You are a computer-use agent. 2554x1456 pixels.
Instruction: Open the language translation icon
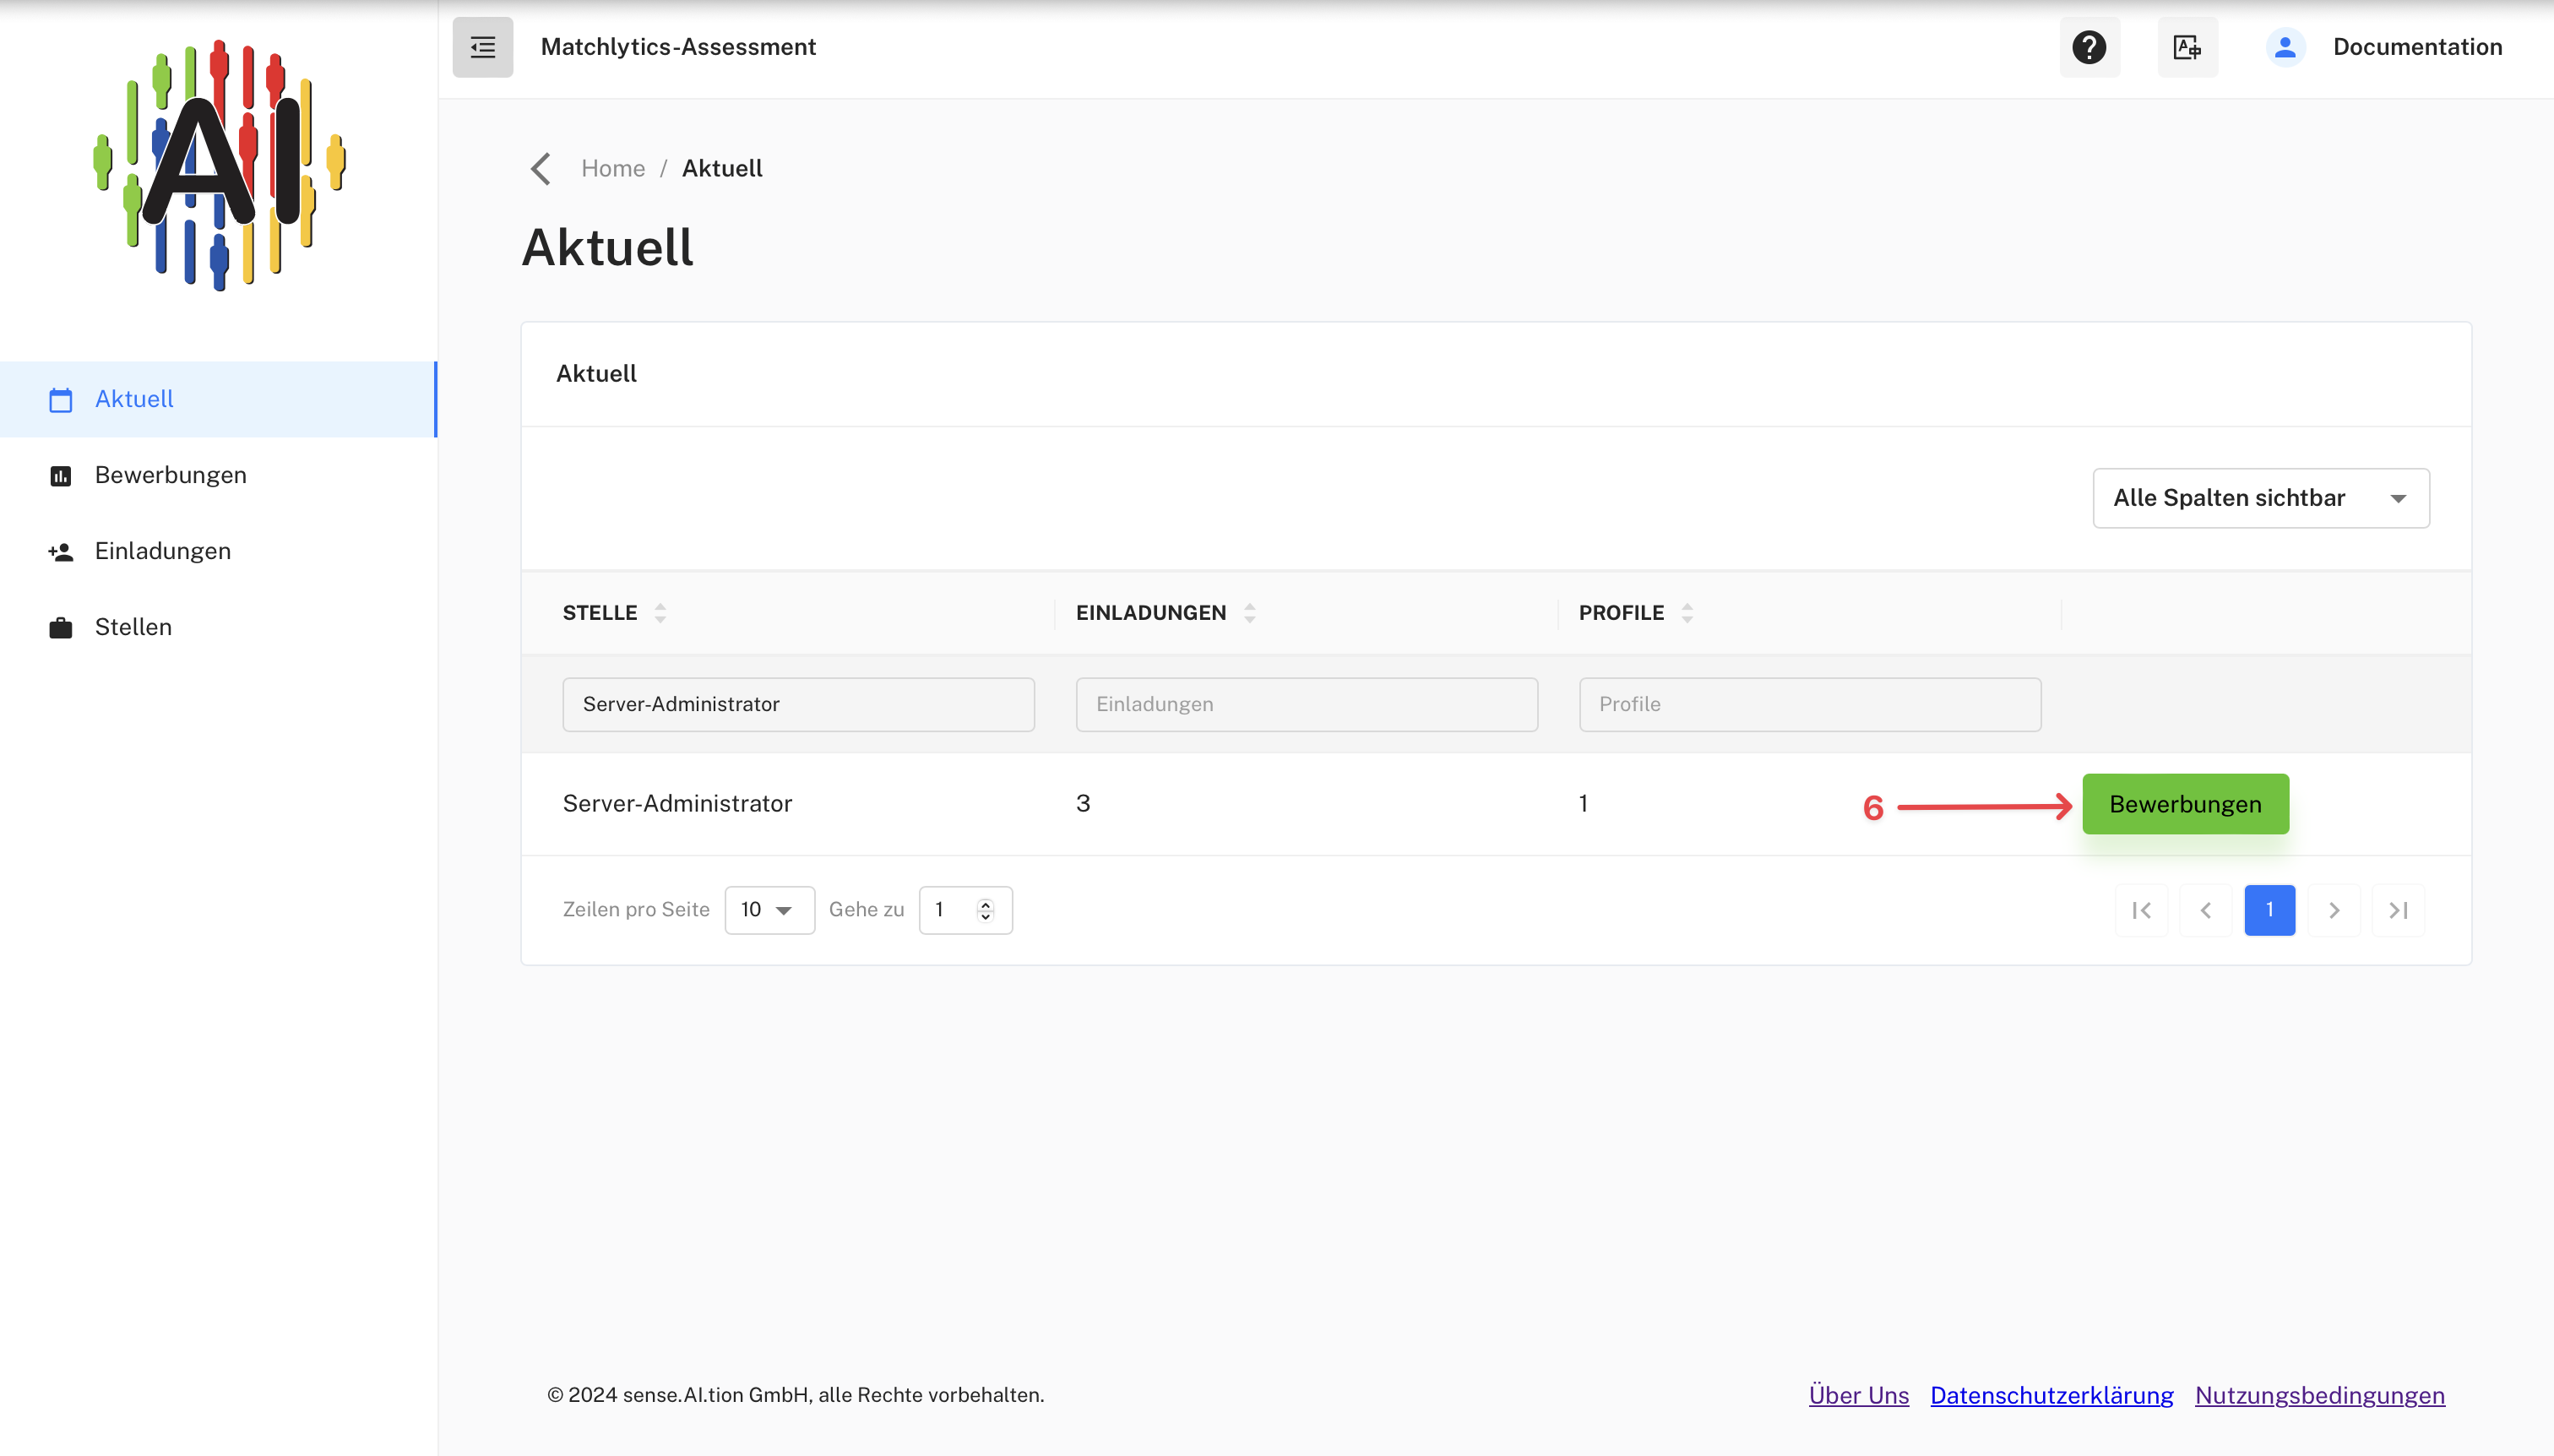(2187, 47)
